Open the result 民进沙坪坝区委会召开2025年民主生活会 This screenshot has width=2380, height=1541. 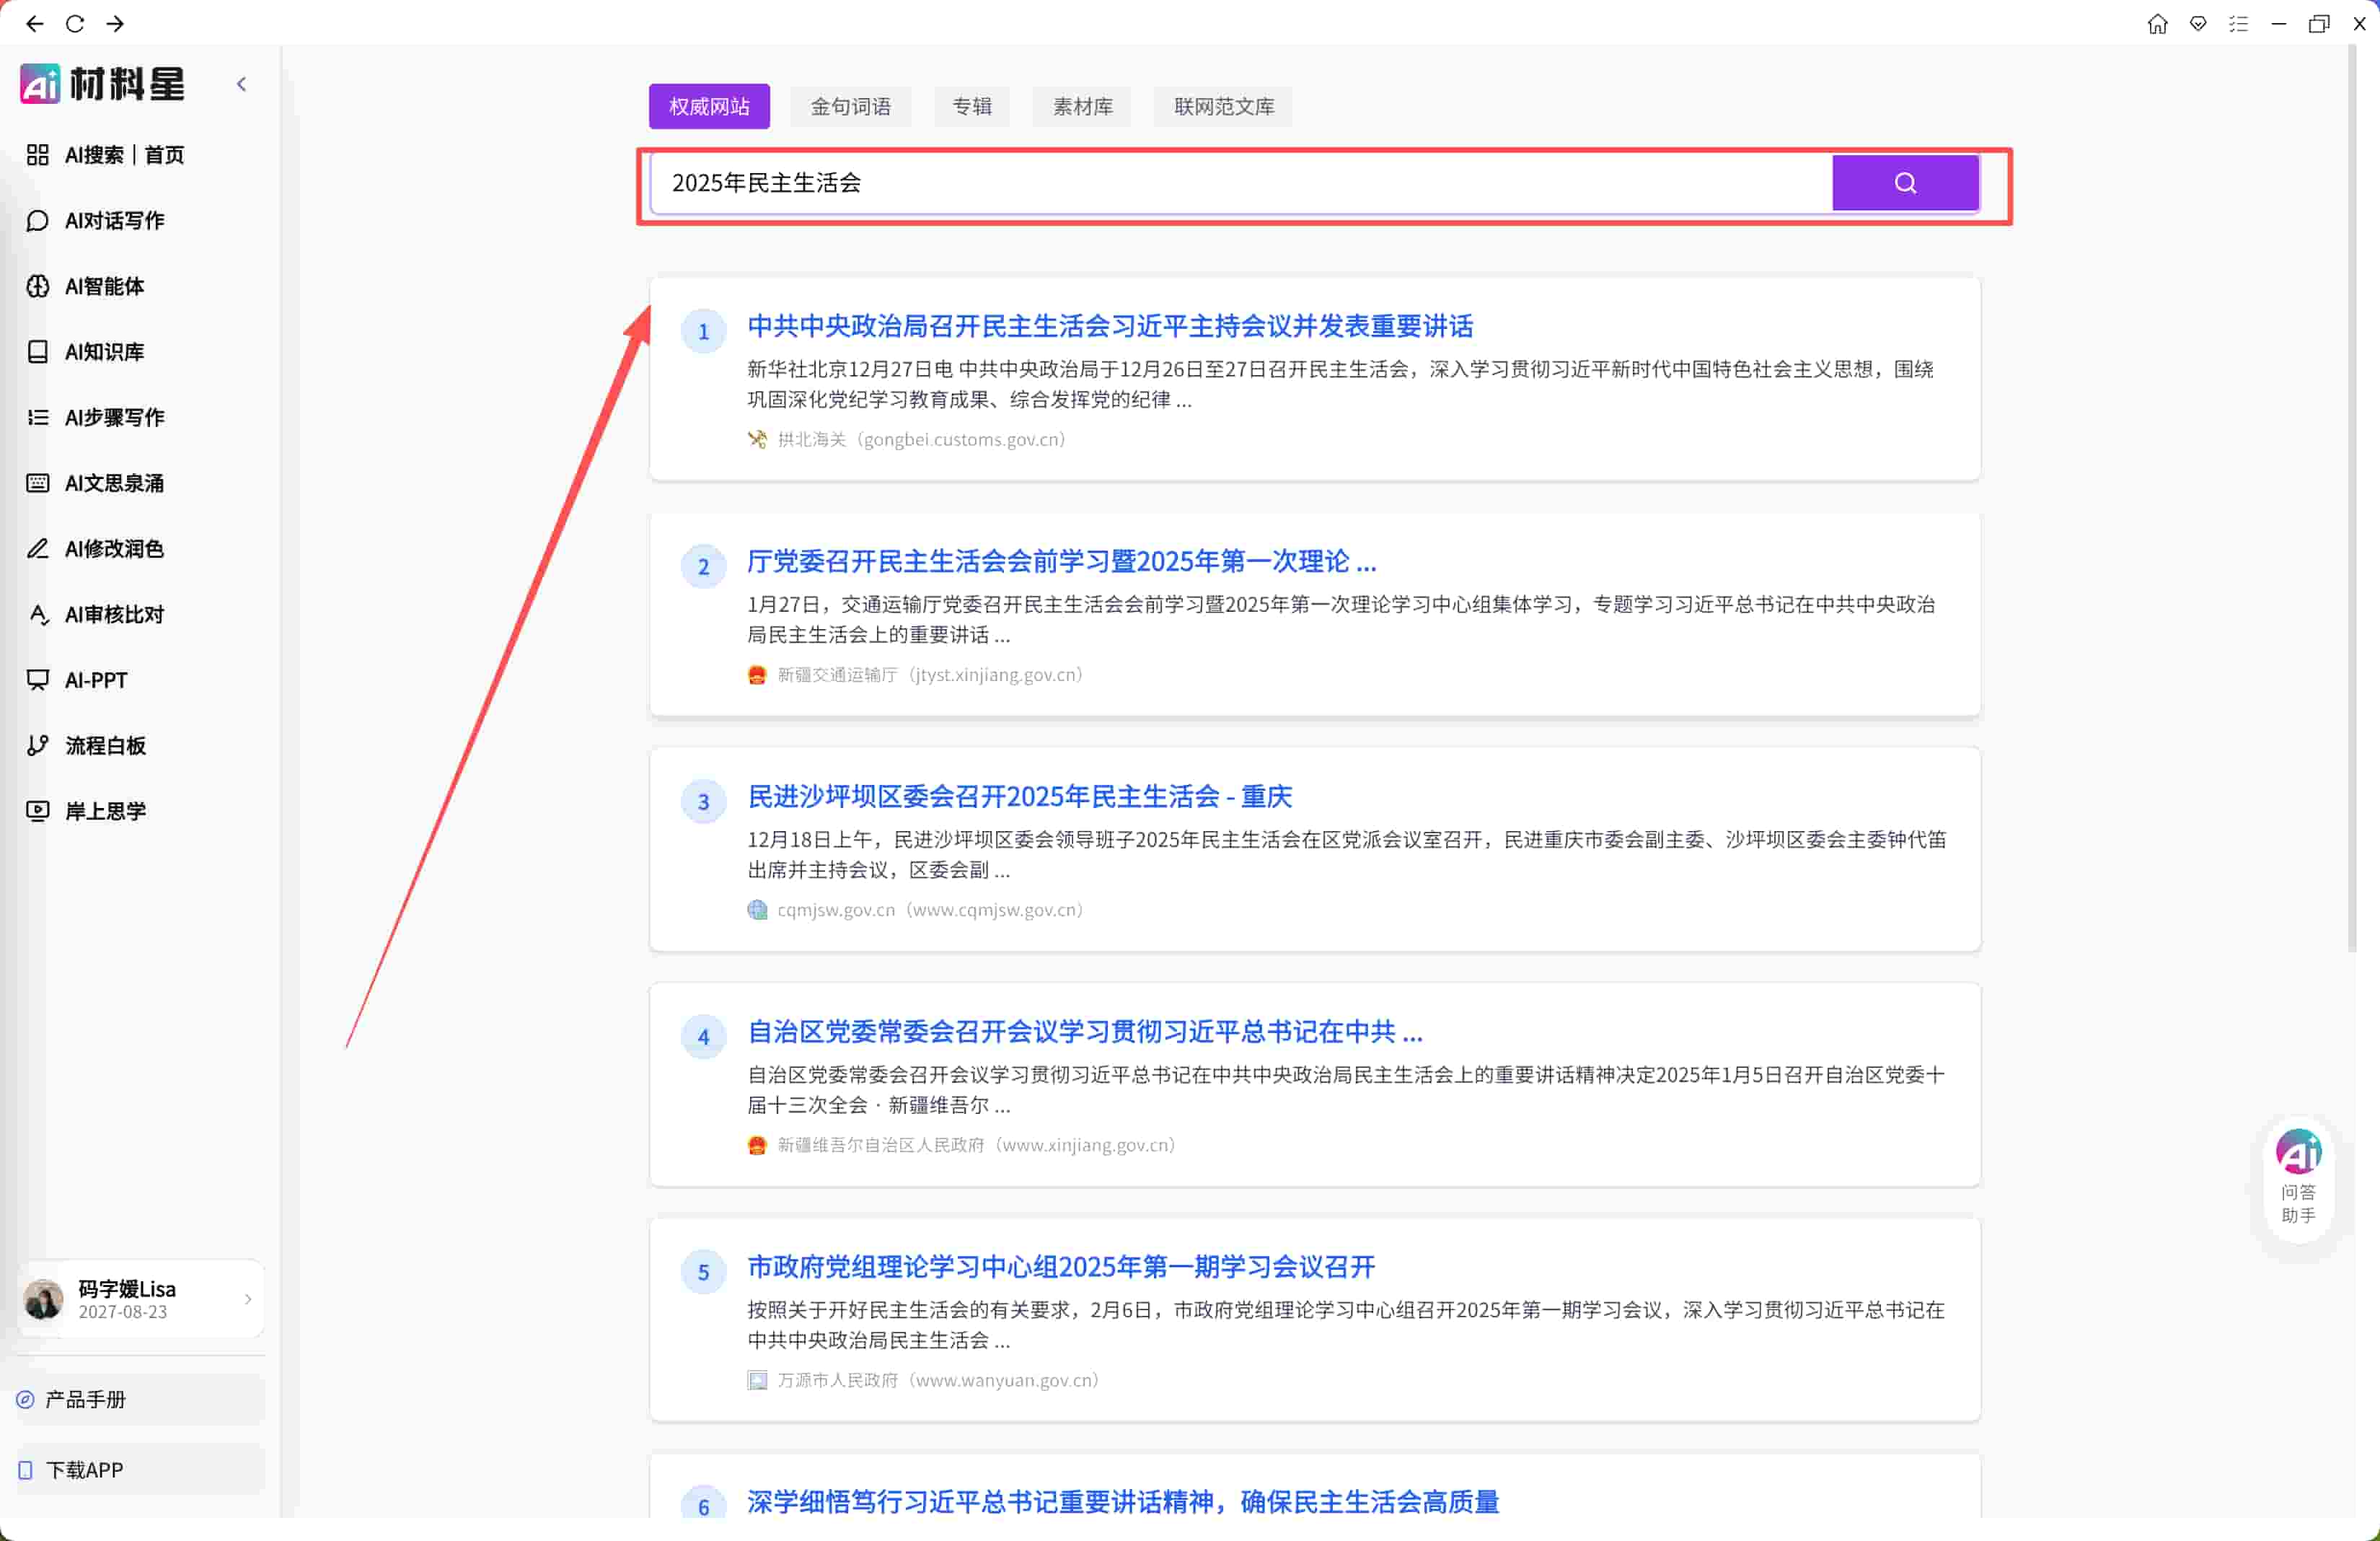coord(1019,796)
